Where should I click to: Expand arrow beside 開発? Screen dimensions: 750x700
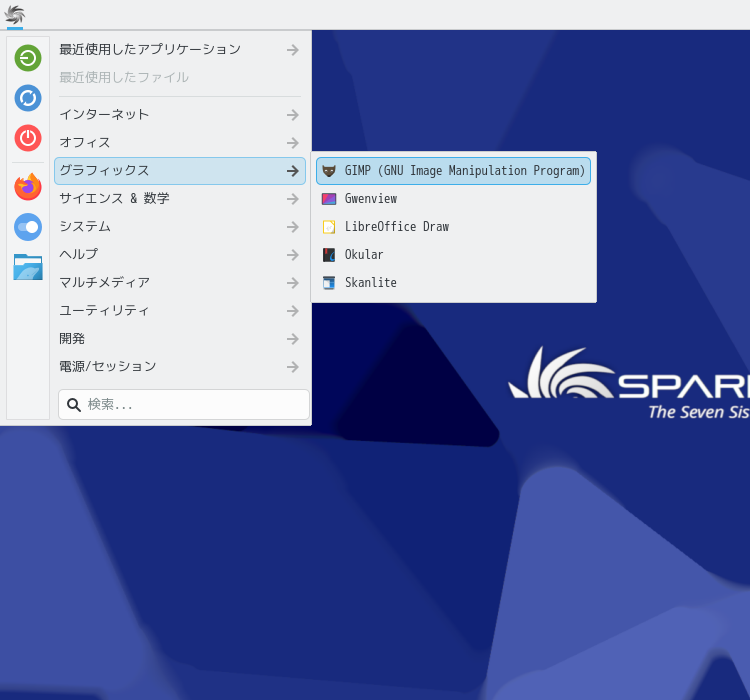click(293, 339)
